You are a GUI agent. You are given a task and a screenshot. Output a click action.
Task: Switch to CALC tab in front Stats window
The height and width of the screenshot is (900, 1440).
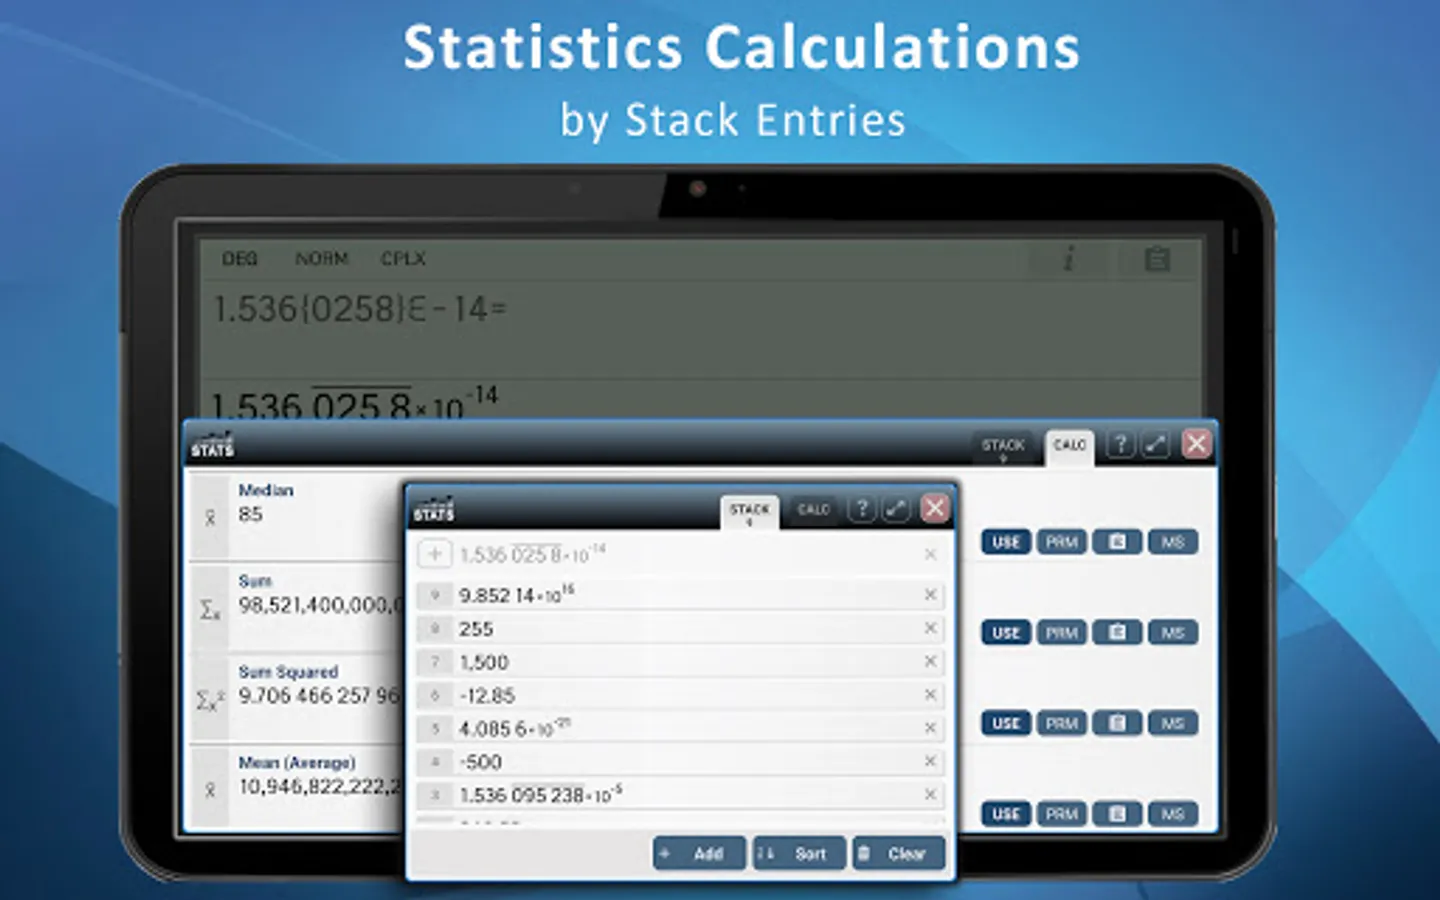click(813, 510)
